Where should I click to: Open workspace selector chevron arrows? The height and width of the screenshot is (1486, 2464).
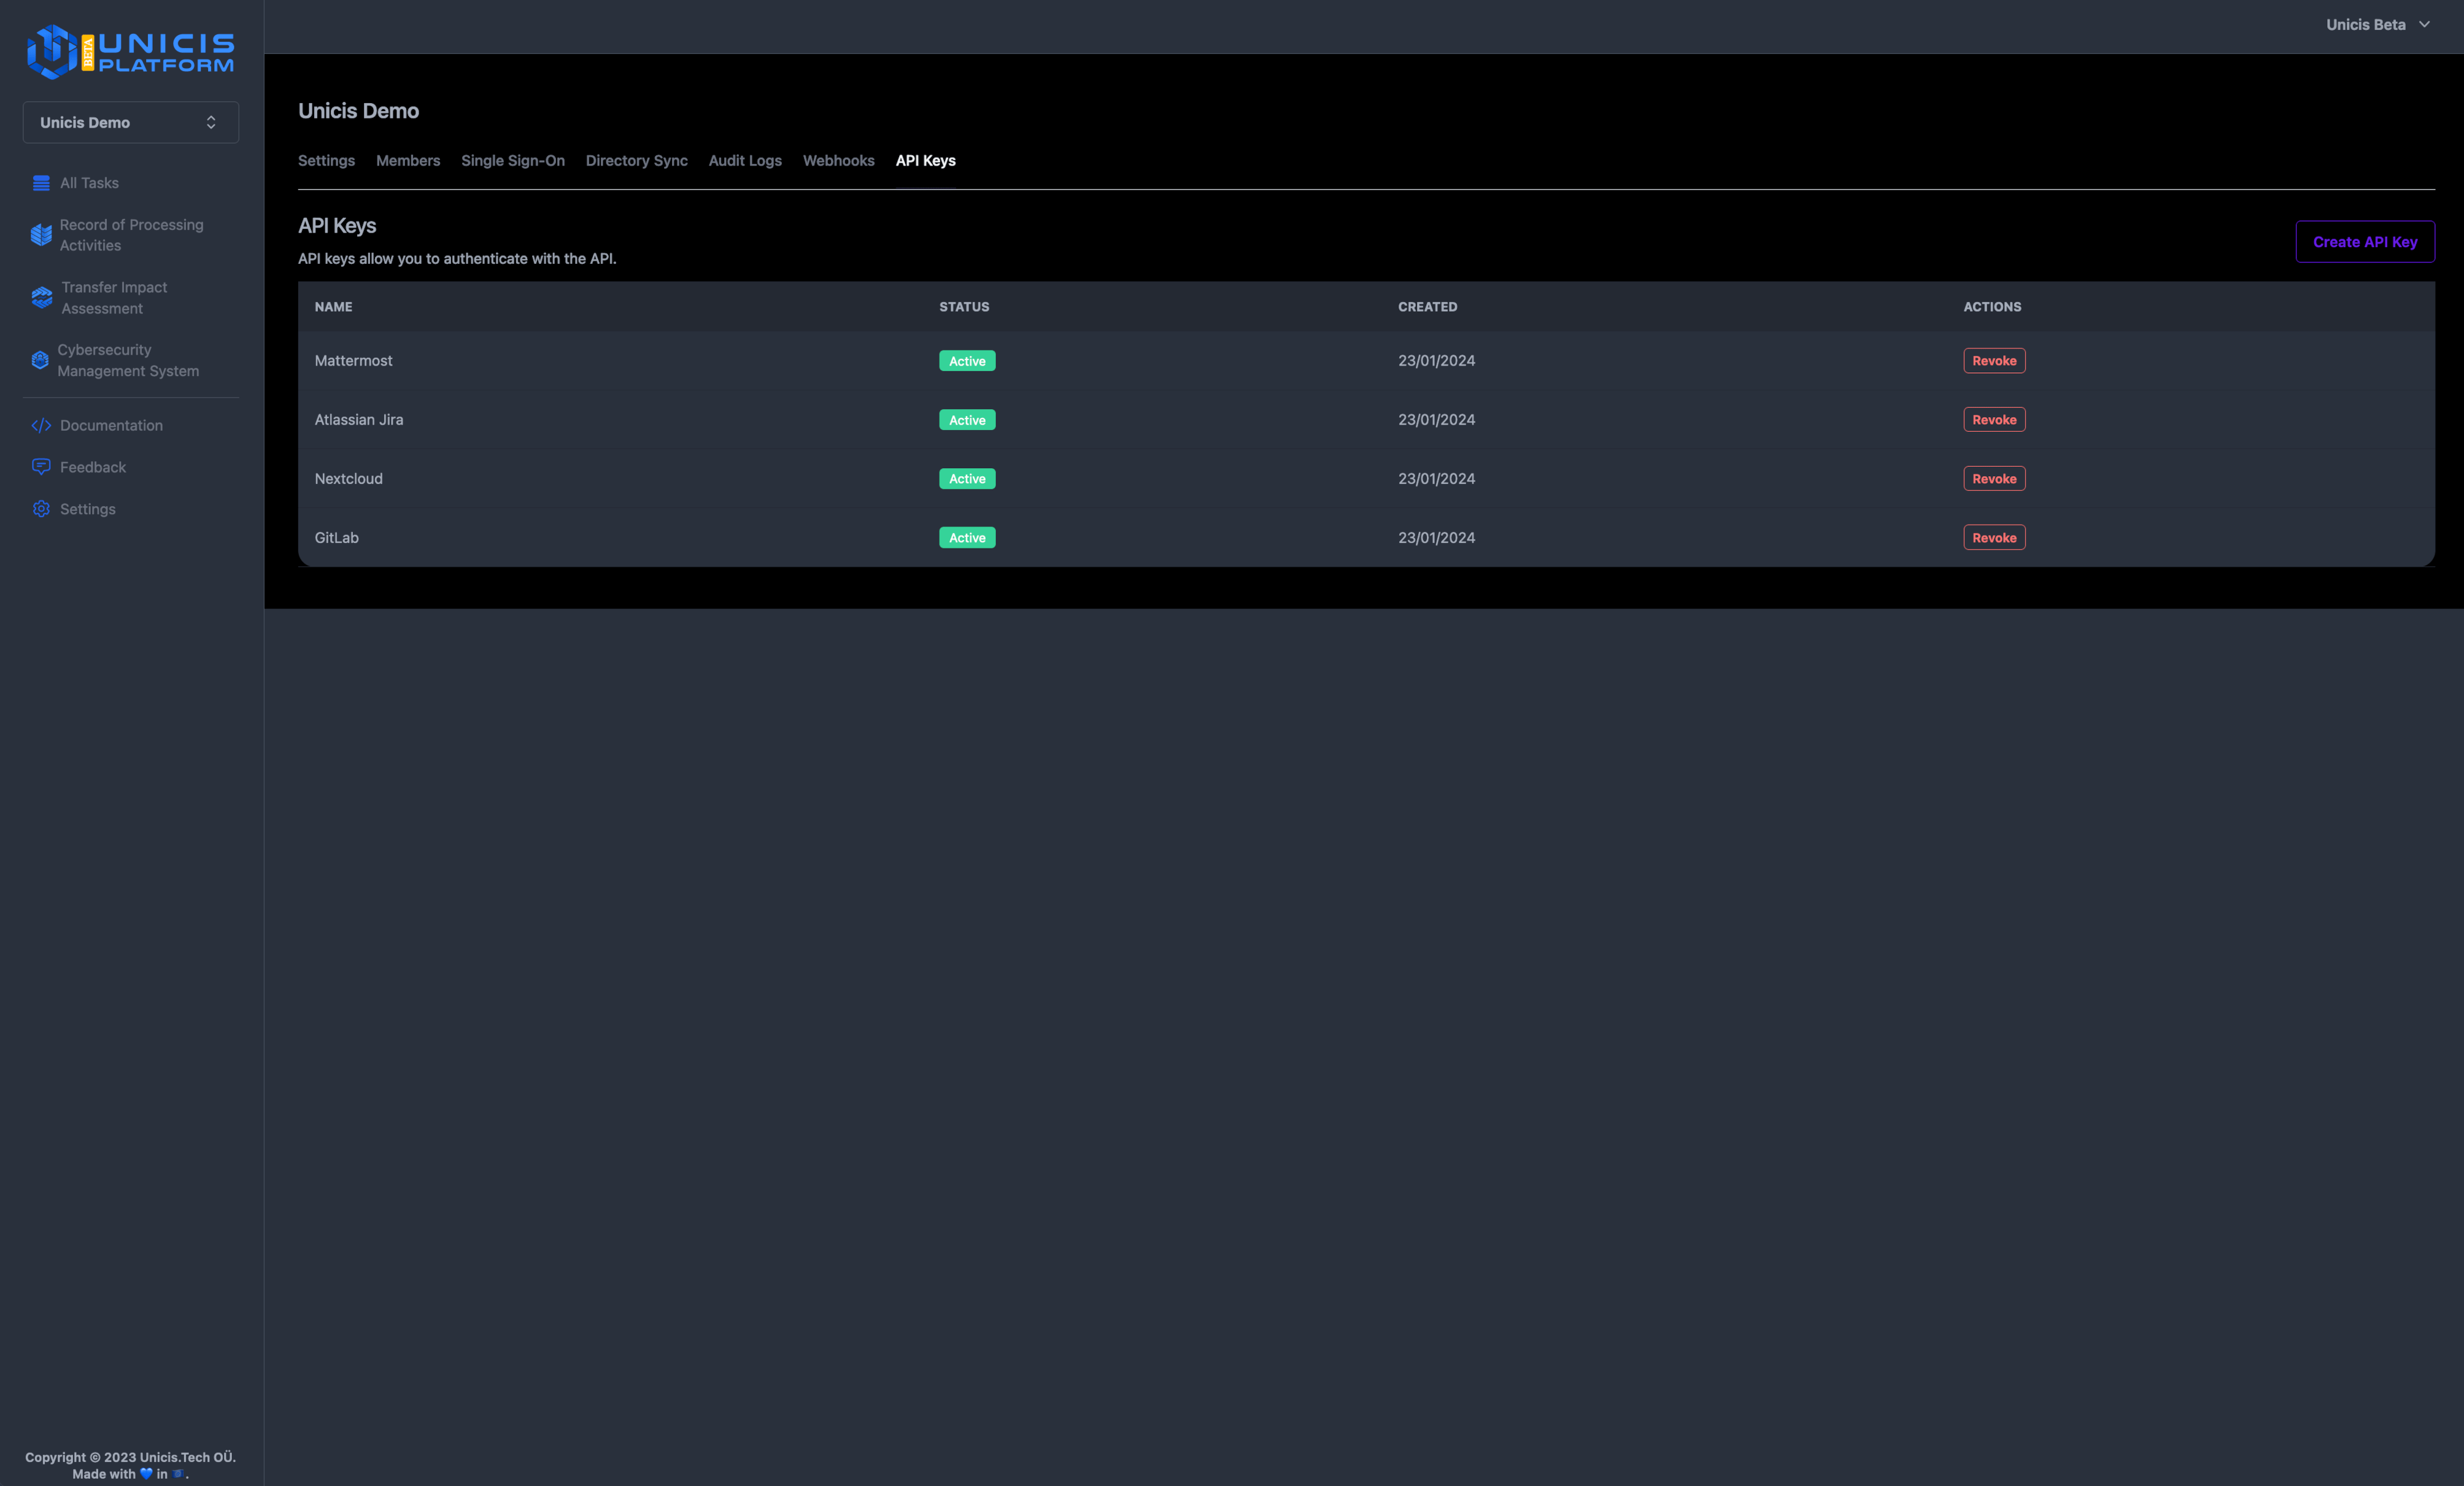[x=212, y=122]
